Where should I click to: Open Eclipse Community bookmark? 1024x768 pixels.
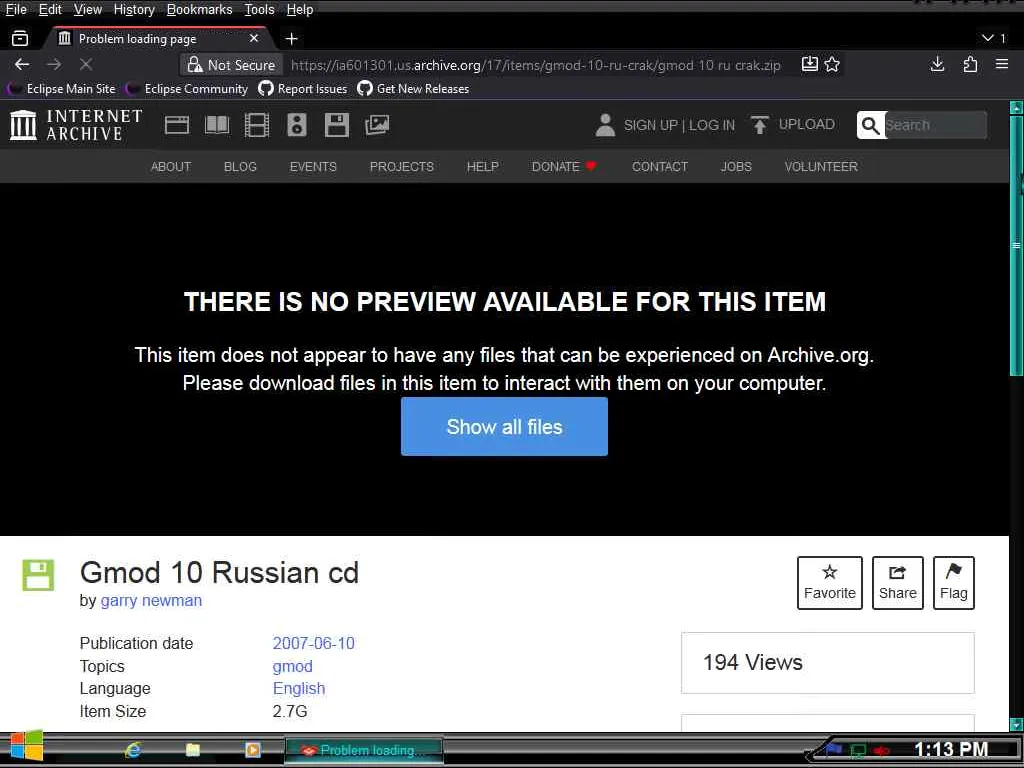pyautogui.click(x=187, y=89)
